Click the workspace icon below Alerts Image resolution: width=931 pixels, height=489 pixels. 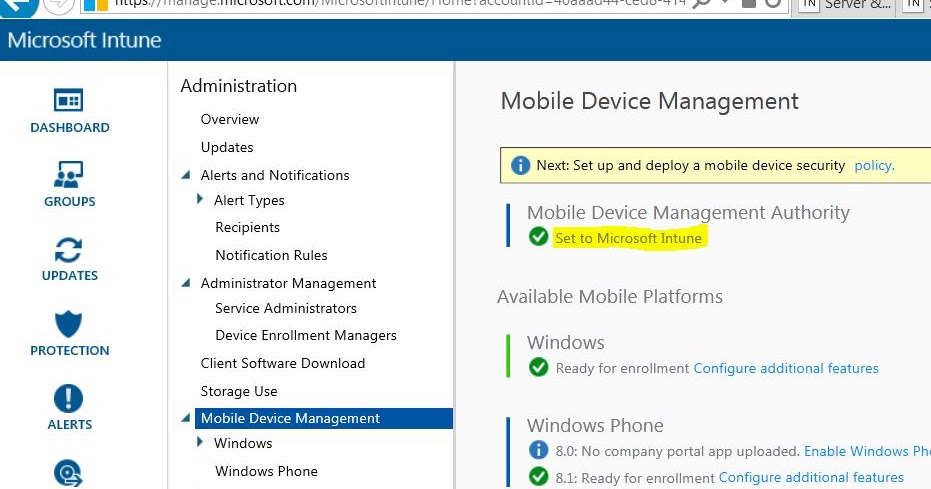click(x=68, y=474)
